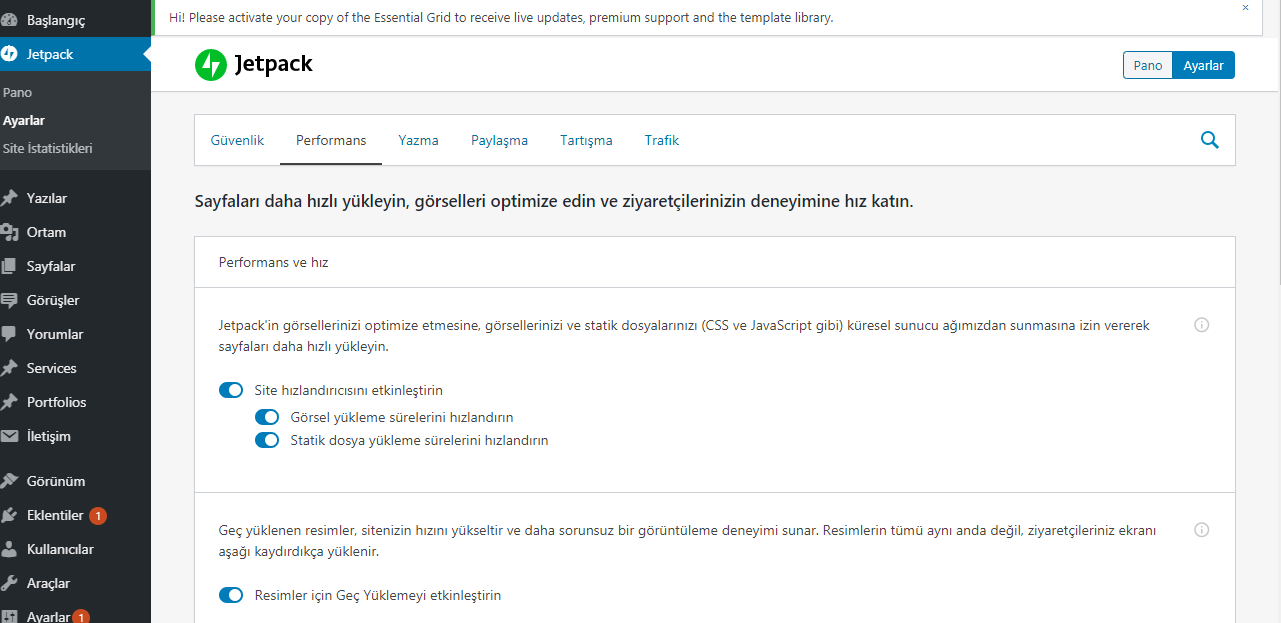Click the bottom Ayarlar settings icon in sidebar
The image size is (1281, 623).
(x=10, y=616)
